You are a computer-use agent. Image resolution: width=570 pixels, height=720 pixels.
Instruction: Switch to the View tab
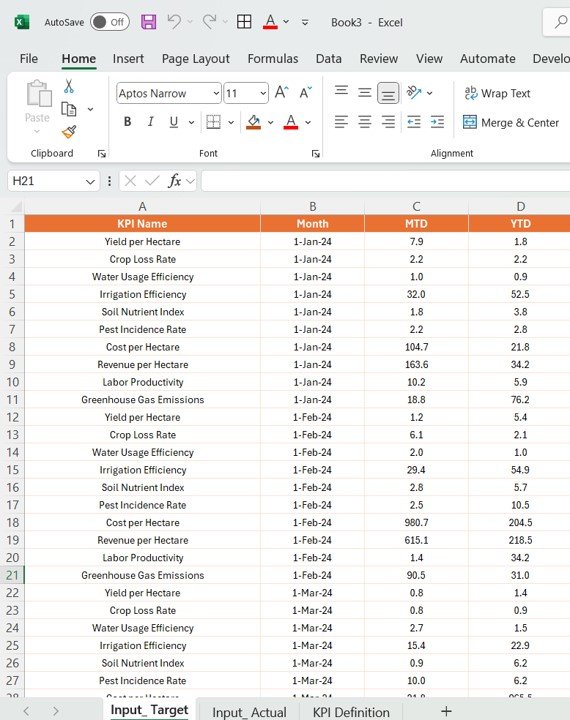point(429,59)
